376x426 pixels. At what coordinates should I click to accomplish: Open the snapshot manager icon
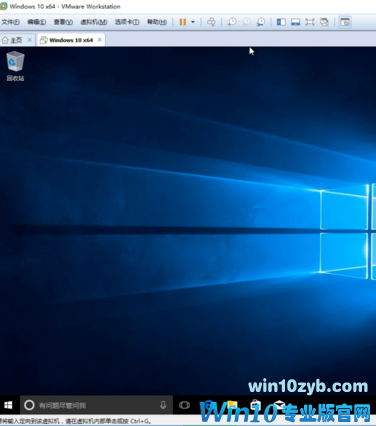tap(261, 22)
